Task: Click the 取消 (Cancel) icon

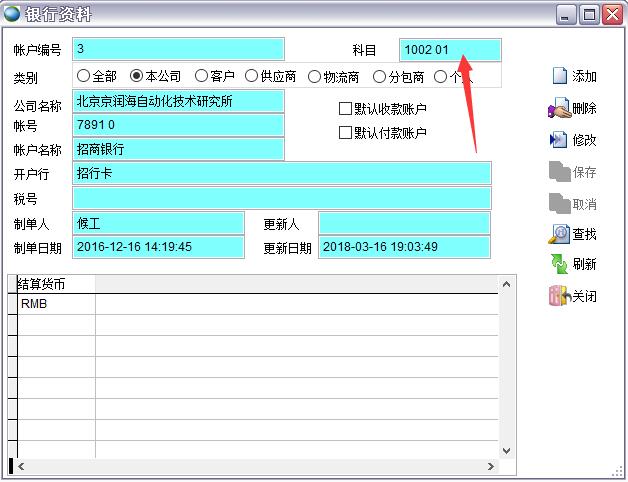Action: tap(559, 203)
